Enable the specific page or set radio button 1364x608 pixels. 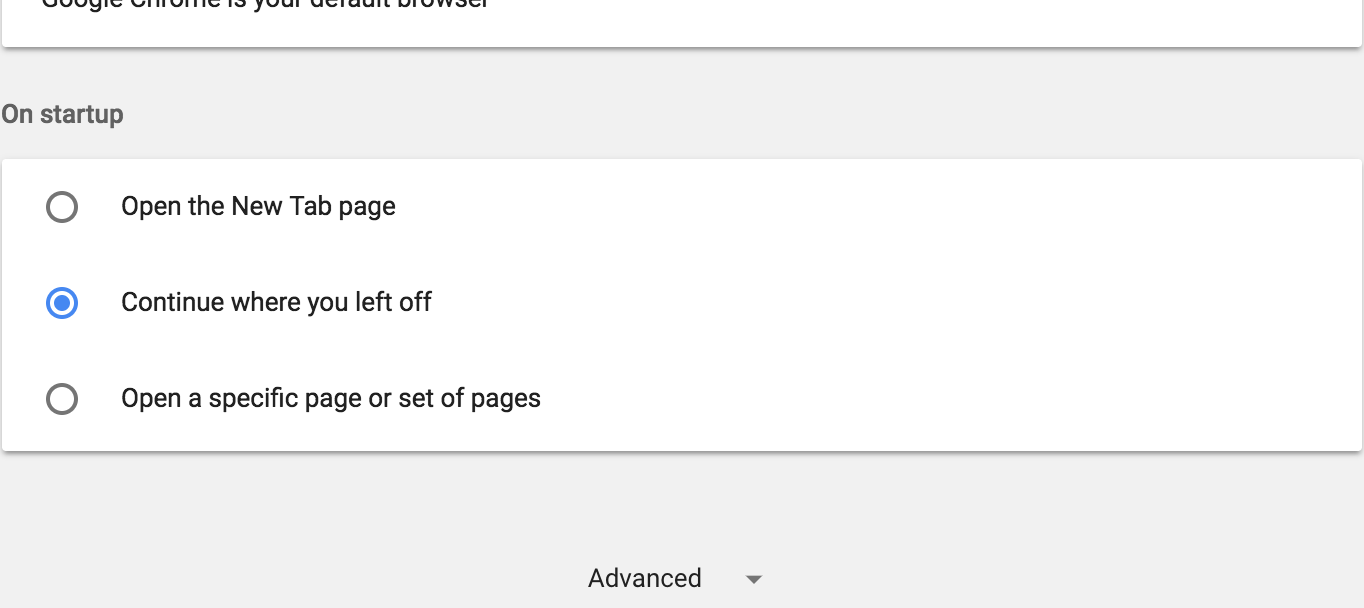(62, 399)
